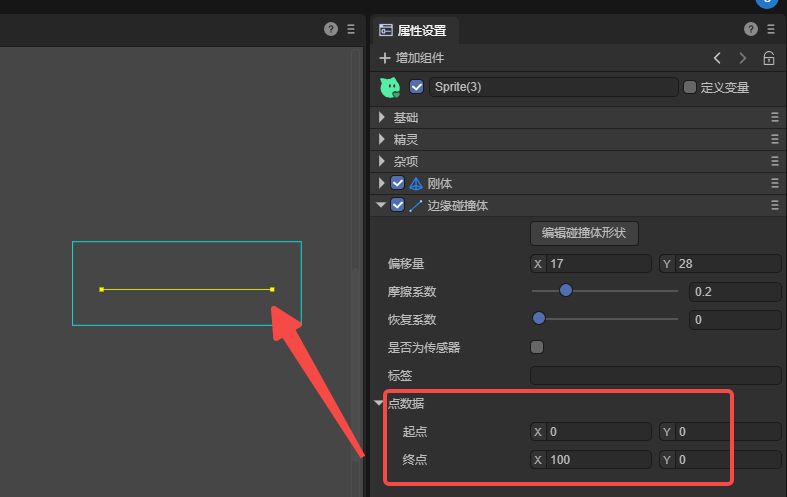Go back with the left arrow icon
The width and height of the screenshot is (787, 497).
click(717, 58)
